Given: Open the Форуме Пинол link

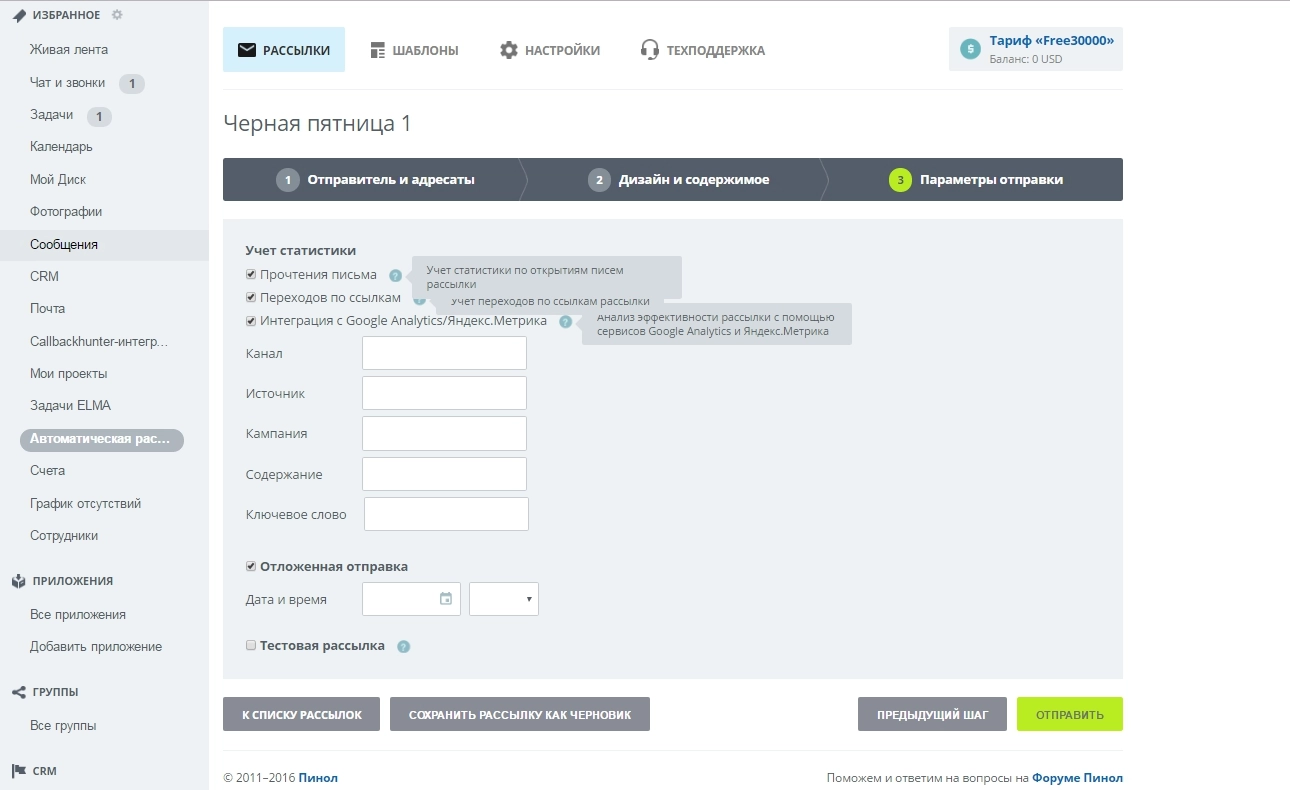Looking at the screenshot, I should click(x=1077, y=778).
